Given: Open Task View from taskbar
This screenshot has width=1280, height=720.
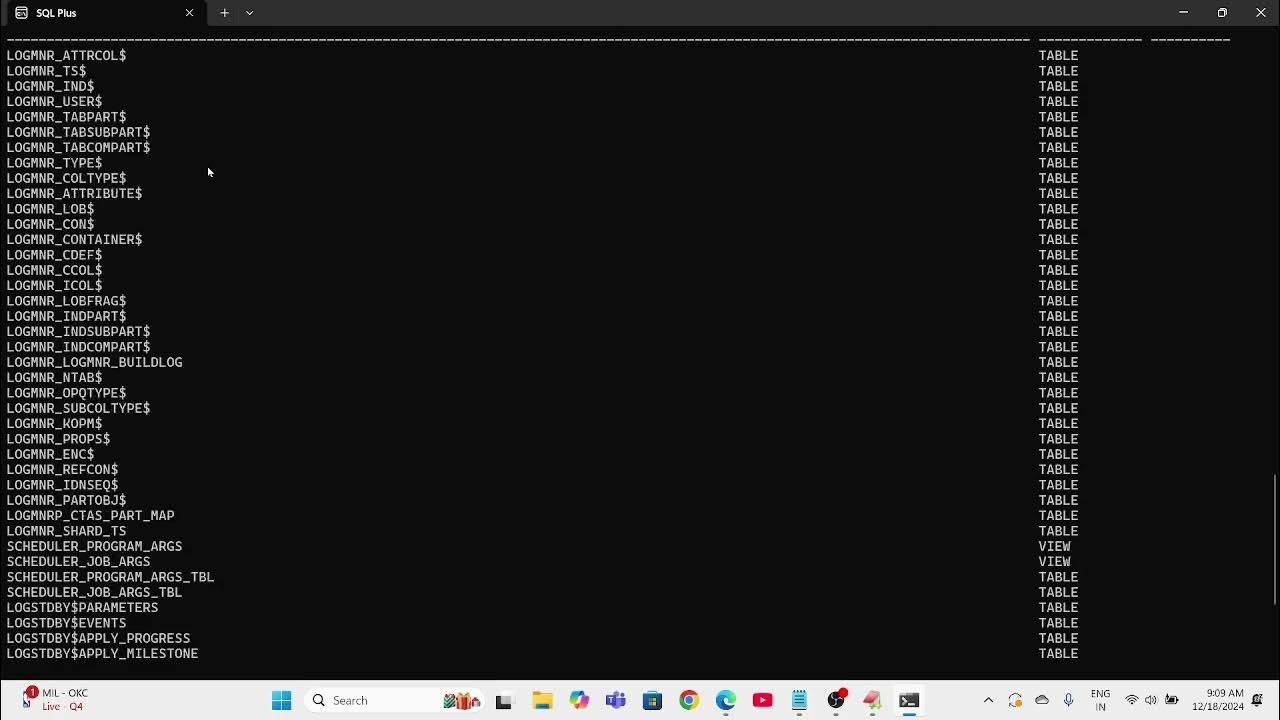Looking at the screenshot, I should pos(503,700).
